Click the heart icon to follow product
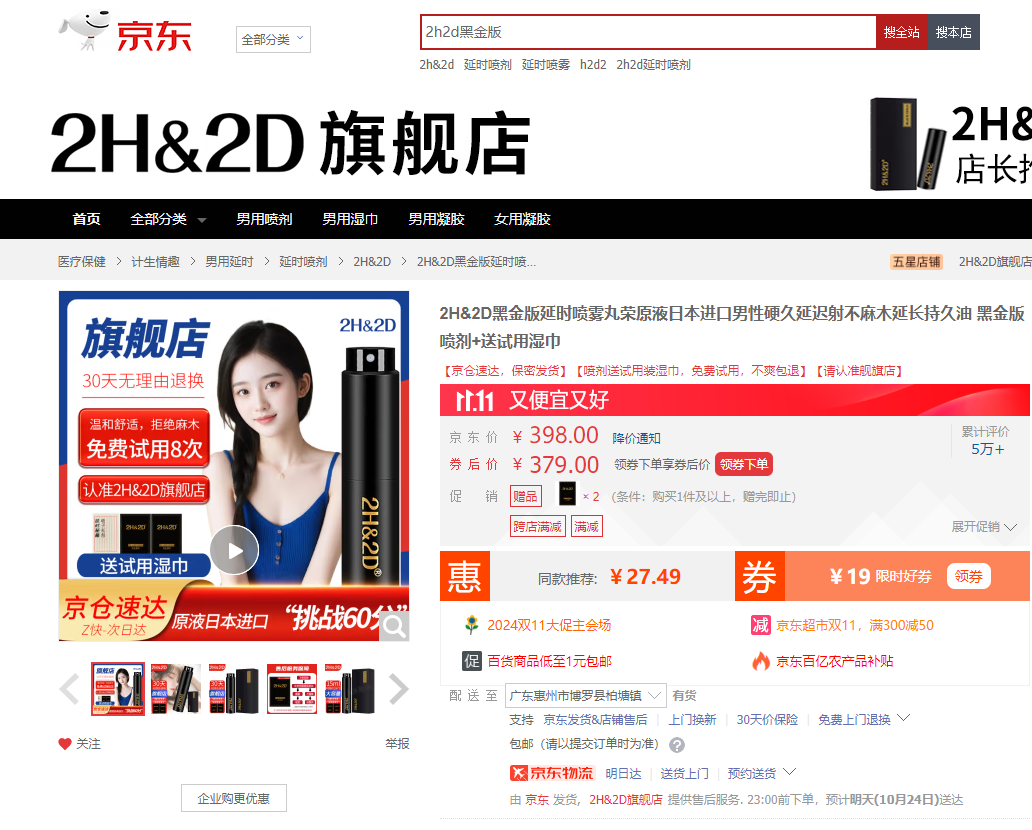Screen dimensions: 1032x830 coord(64,744)
